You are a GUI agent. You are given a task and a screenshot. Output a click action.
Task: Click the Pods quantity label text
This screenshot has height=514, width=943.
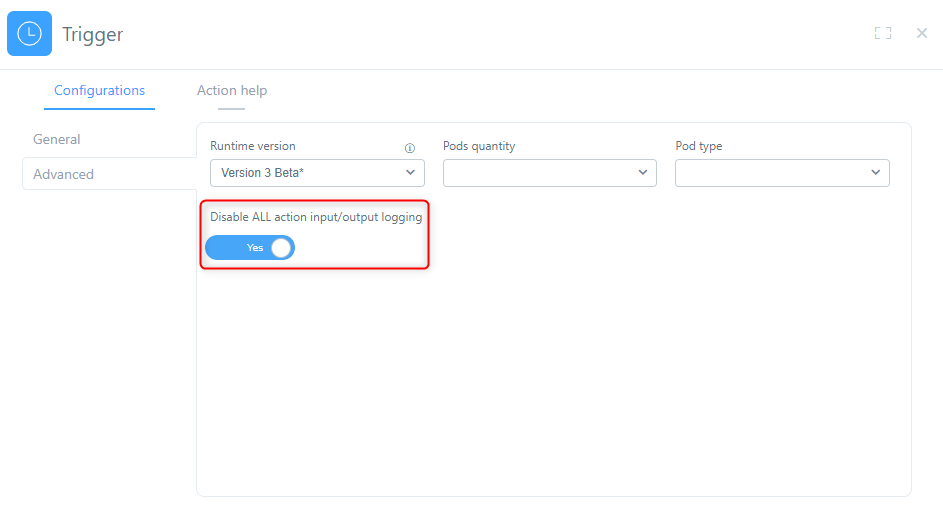[479, 146]
